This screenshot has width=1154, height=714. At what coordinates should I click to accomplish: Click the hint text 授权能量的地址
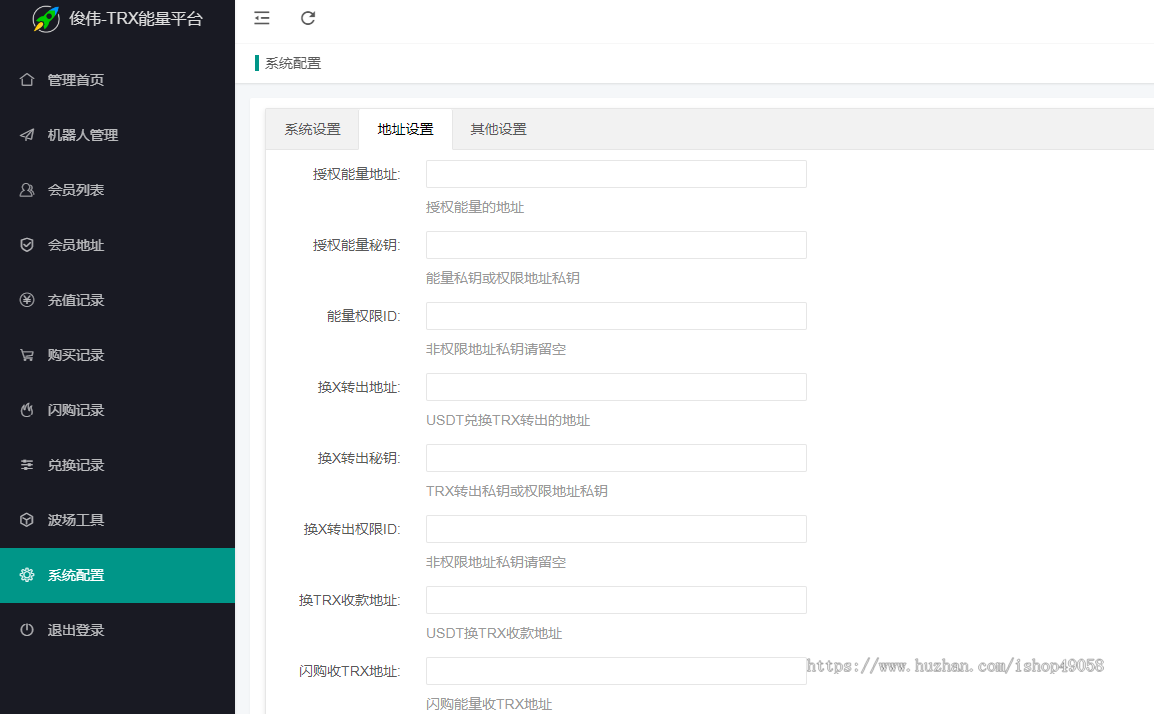coord(475,208)
